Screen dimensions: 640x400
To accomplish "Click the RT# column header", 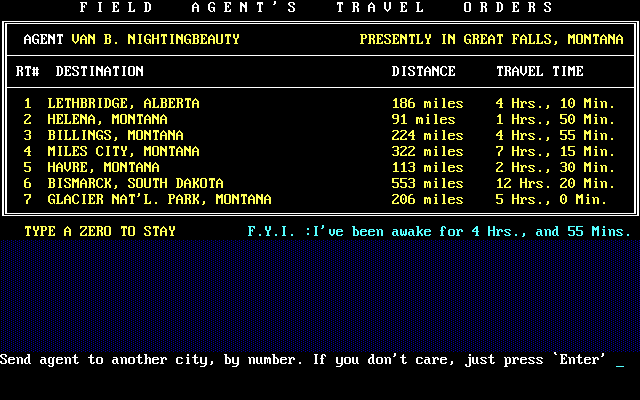I will [27, 71].
